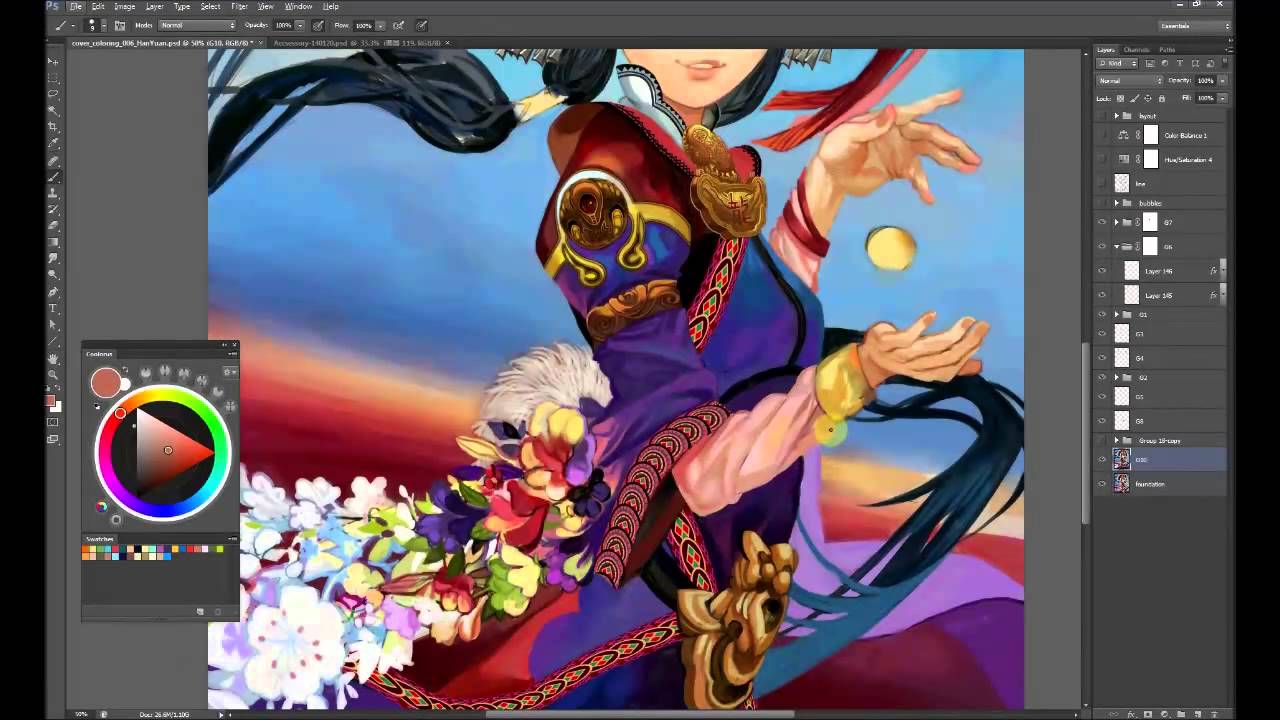The width and height of the screenshot is (1280, 720).
Task: Select the History Brush tool
Action: point(53,209)
